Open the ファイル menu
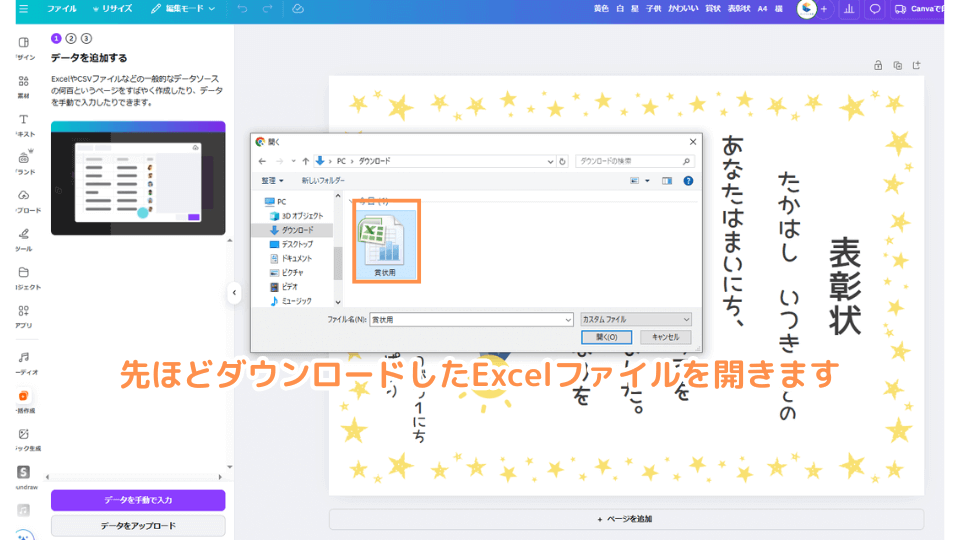 [x=61, y=9]
